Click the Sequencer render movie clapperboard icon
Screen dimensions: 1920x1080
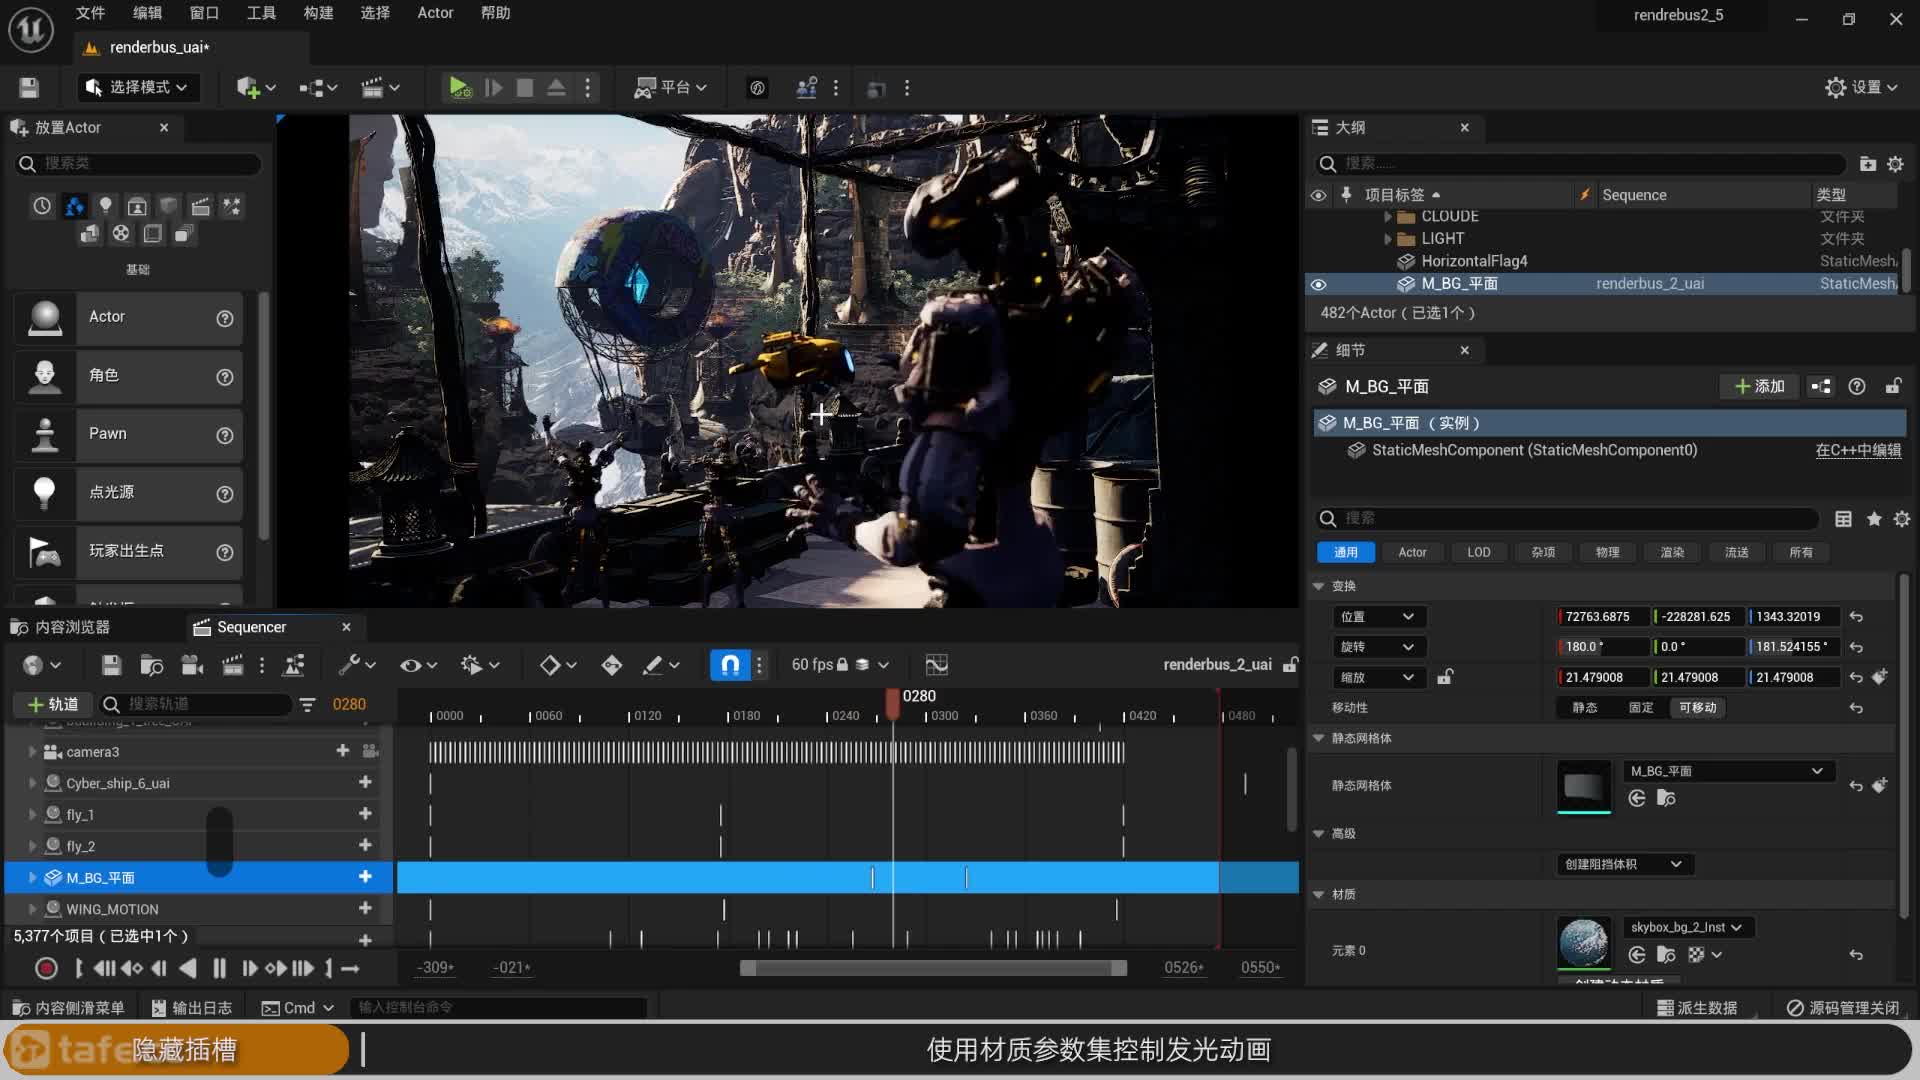(233, 665)
